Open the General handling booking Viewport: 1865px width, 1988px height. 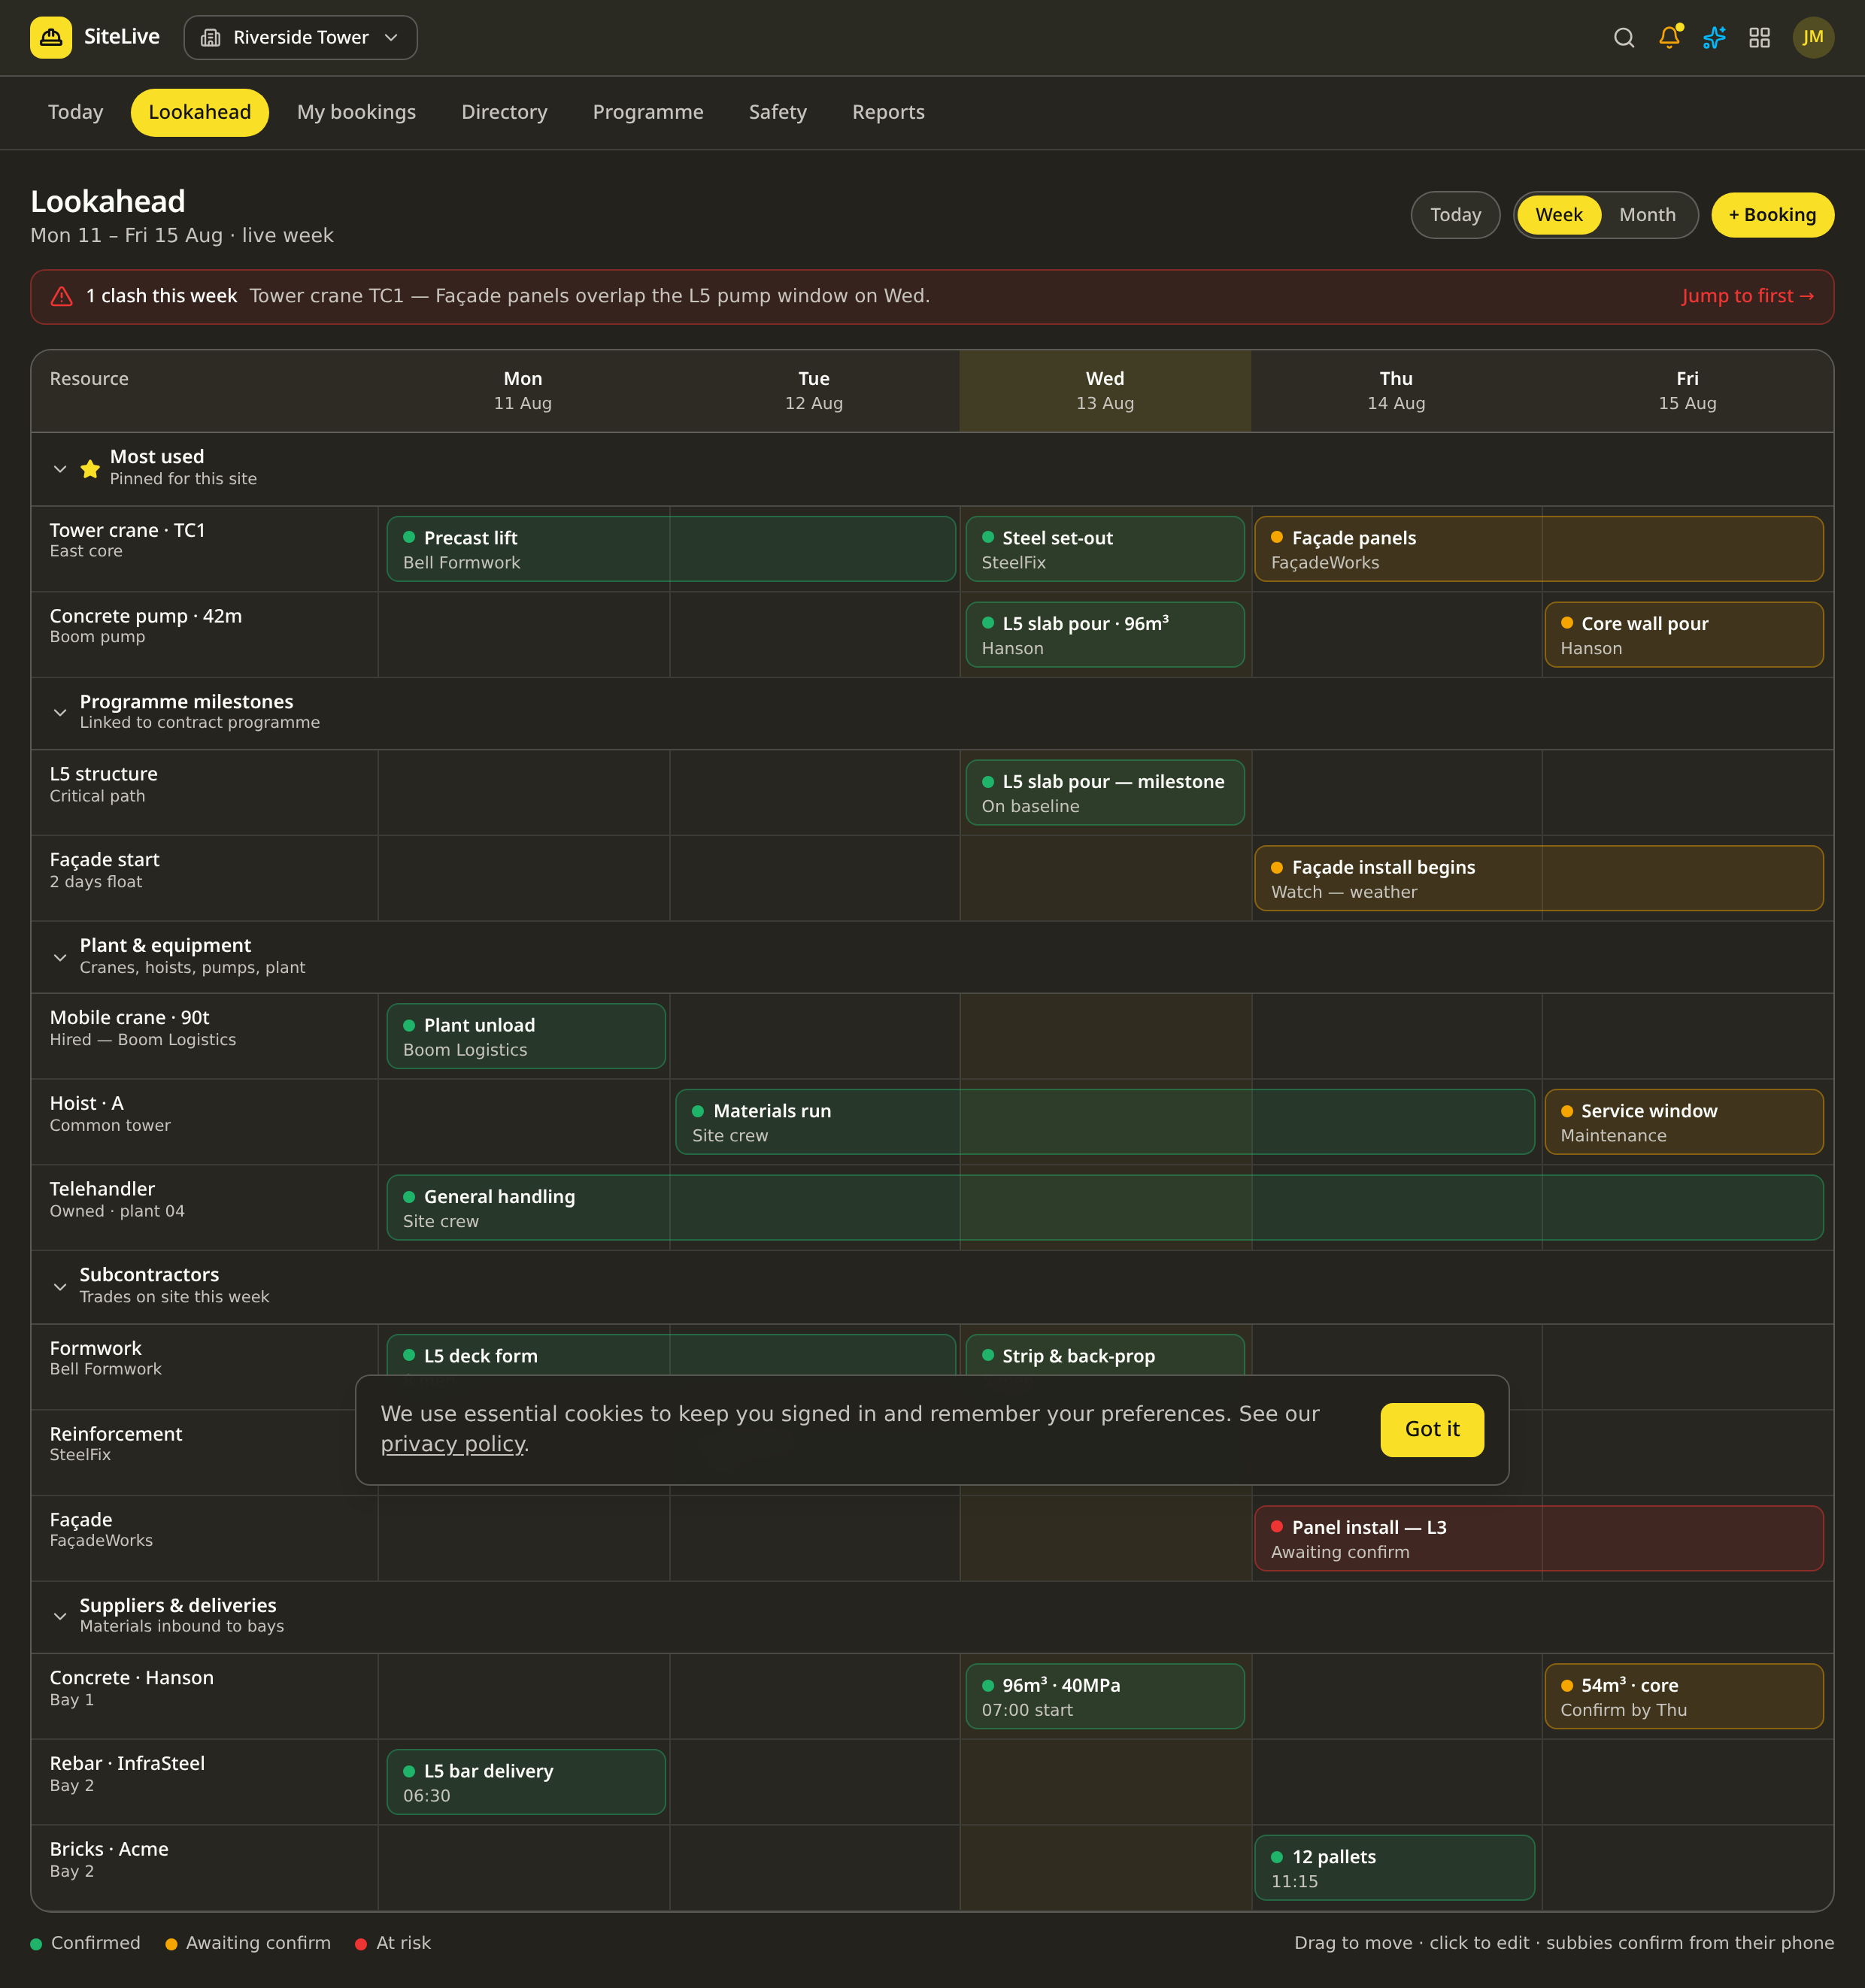[x=1105, y=1207]
